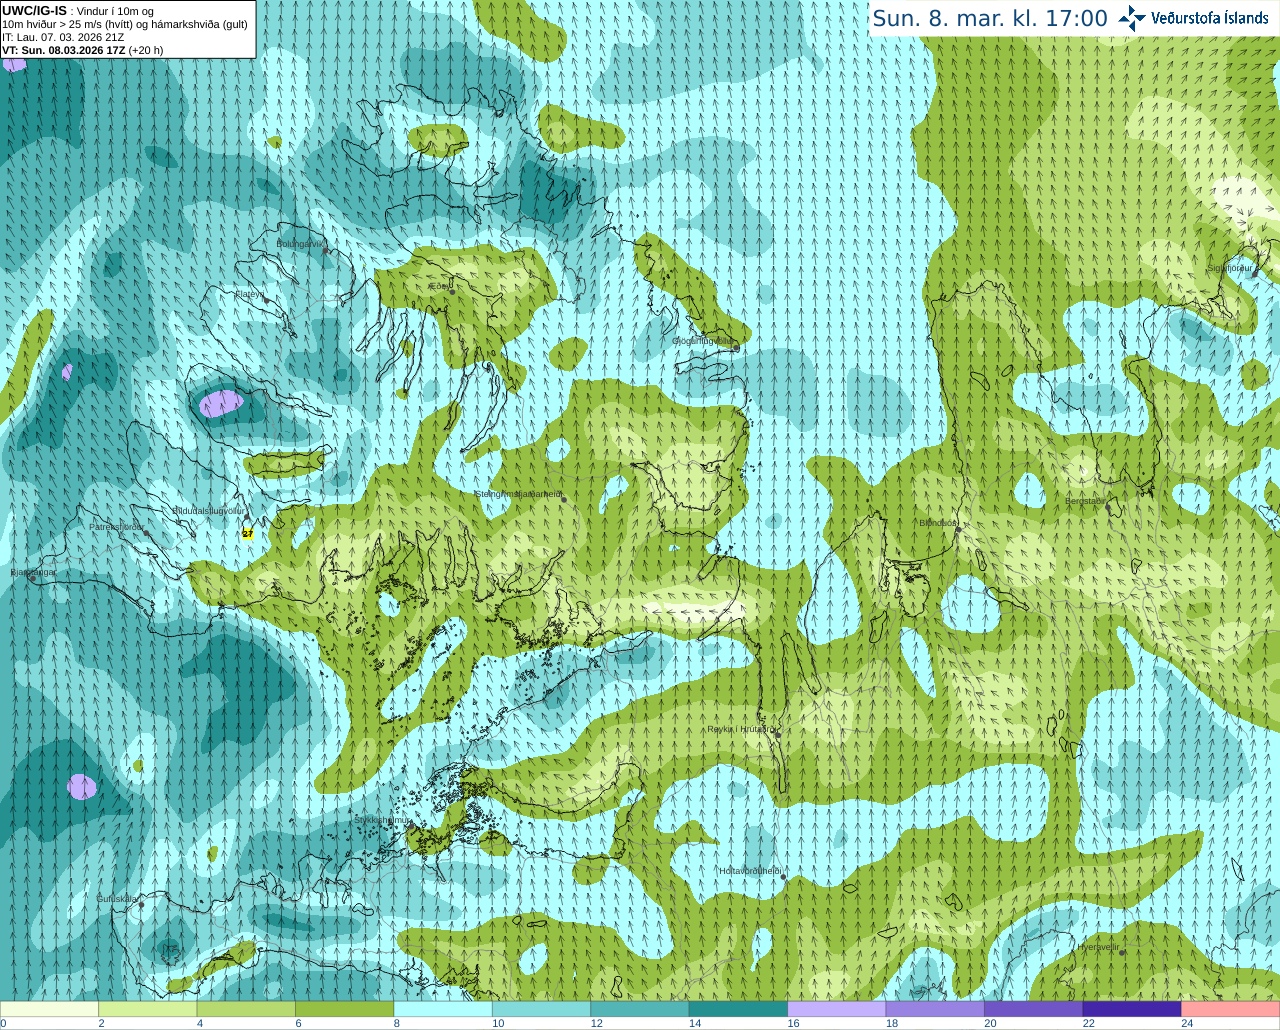
Task: Click the legend value '8'
Action: click(x=397, y=1023)
